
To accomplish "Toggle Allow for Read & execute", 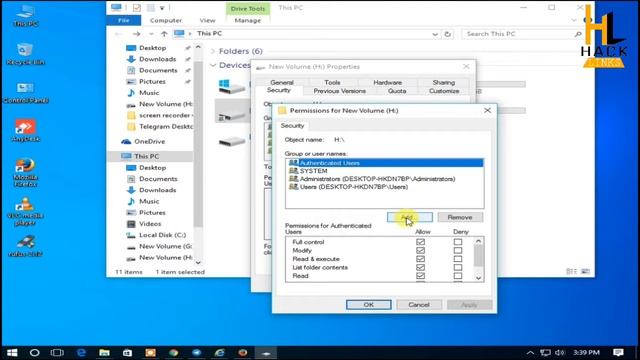I will point(420,259).
